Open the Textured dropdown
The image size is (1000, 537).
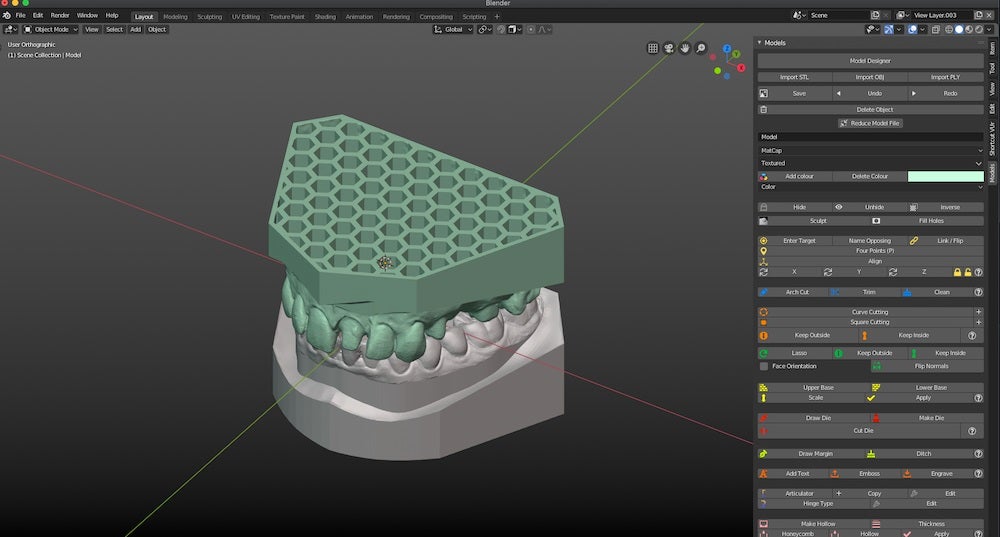(870, 163)
